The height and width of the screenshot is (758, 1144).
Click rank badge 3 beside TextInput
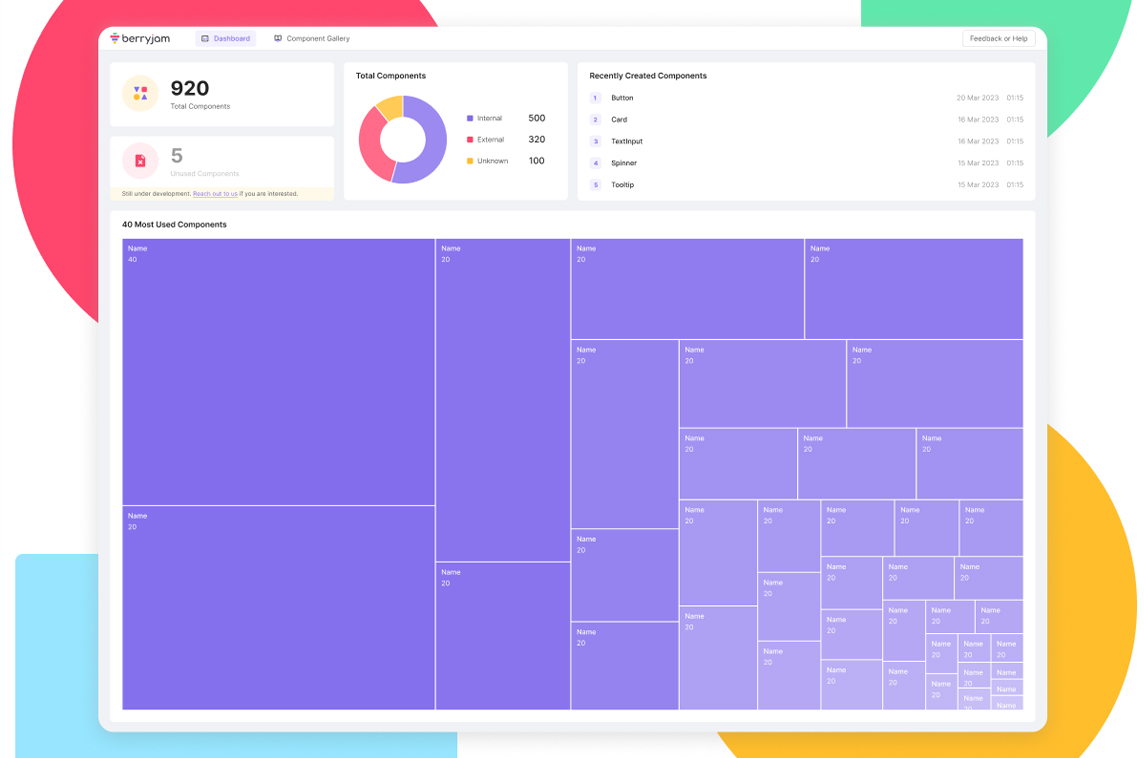tap(595, 142)
